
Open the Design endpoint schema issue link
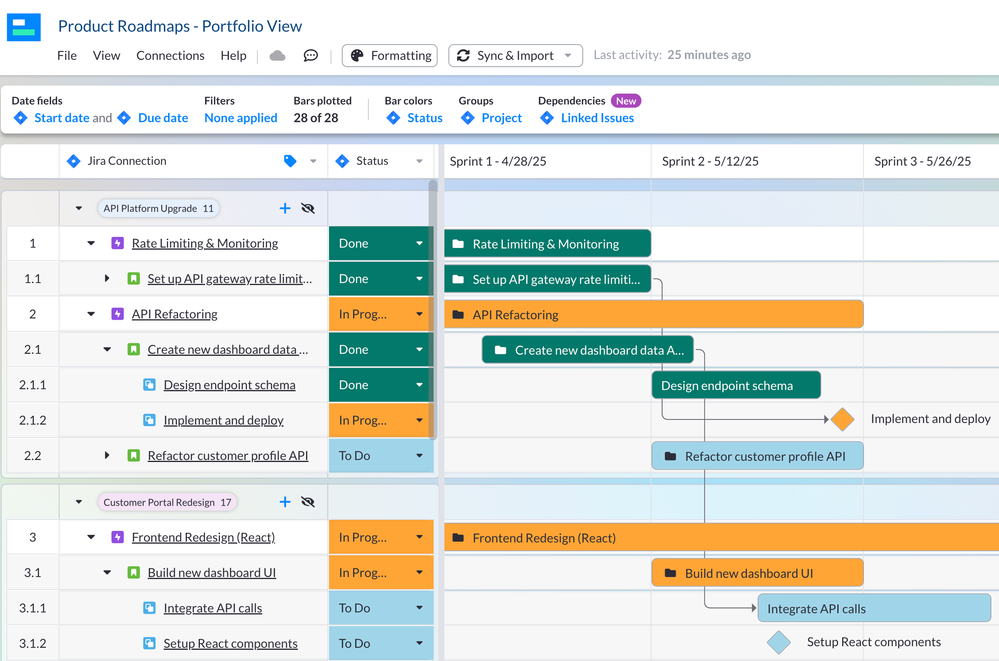[229, 384]
